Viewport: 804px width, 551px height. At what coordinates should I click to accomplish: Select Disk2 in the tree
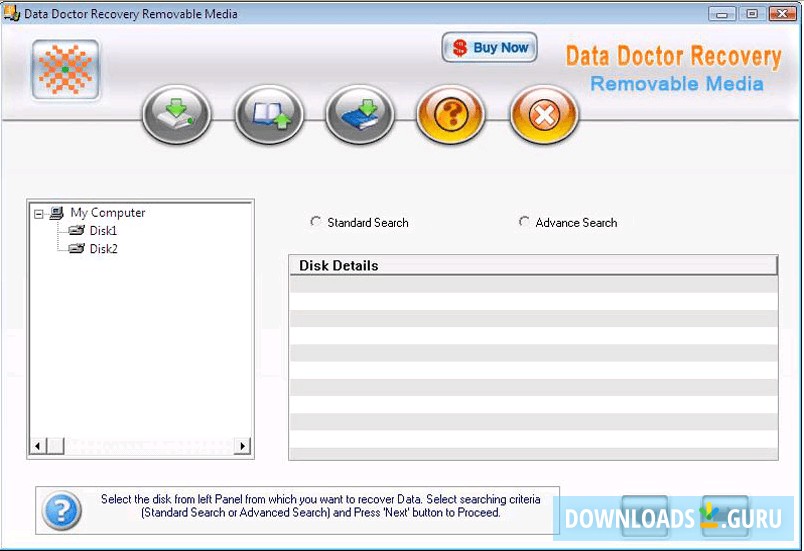coord(103,249)
